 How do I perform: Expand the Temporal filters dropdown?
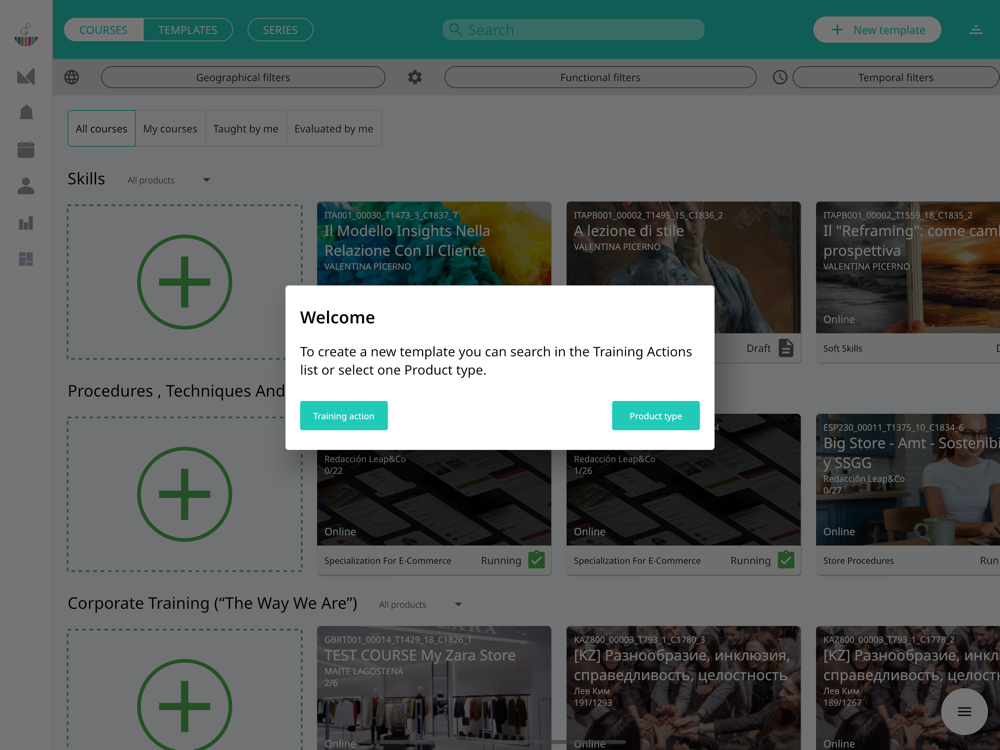(x=895, y=77)
